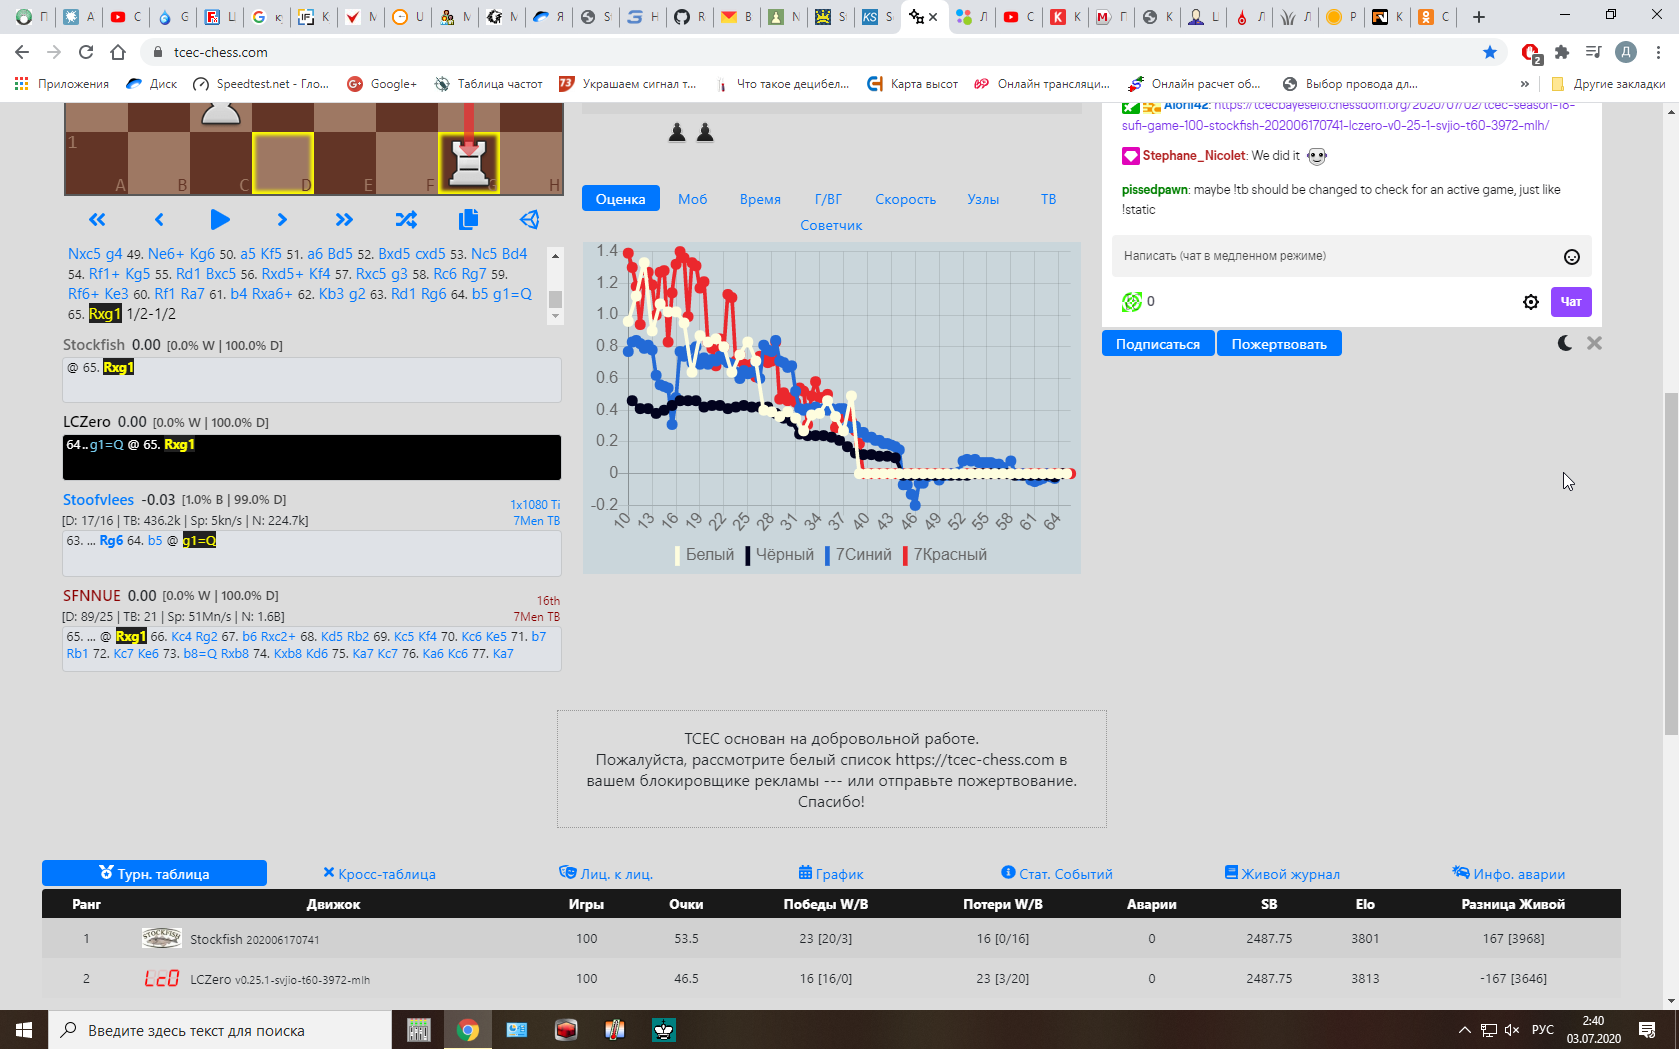1679x1049 pixels.
Task: Open the notification center
Action: point(1647,1030)
